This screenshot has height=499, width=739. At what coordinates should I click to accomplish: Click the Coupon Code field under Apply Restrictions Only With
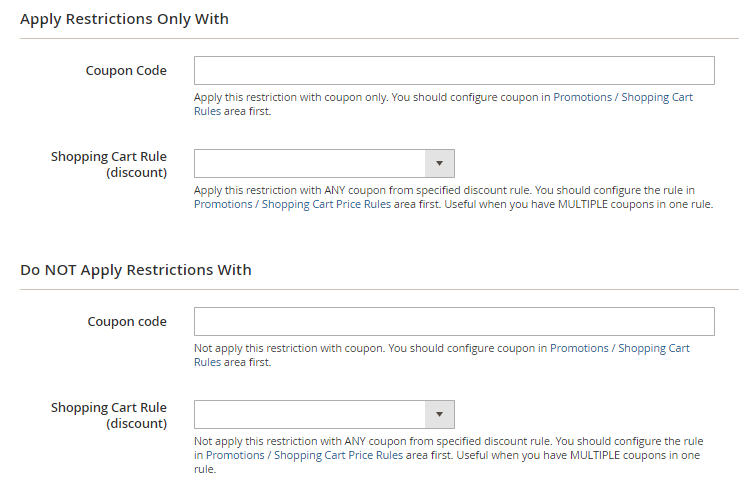(x=454, y=71)
